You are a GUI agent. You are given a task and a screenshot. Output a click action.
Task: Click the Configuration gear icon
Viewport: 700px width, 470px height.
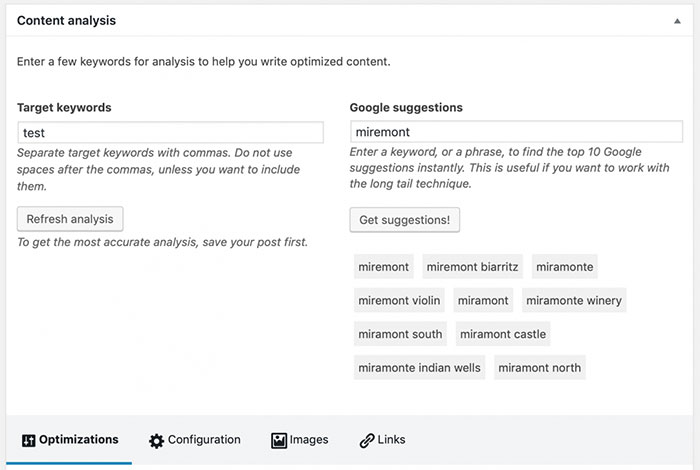[x=156, y=440]
